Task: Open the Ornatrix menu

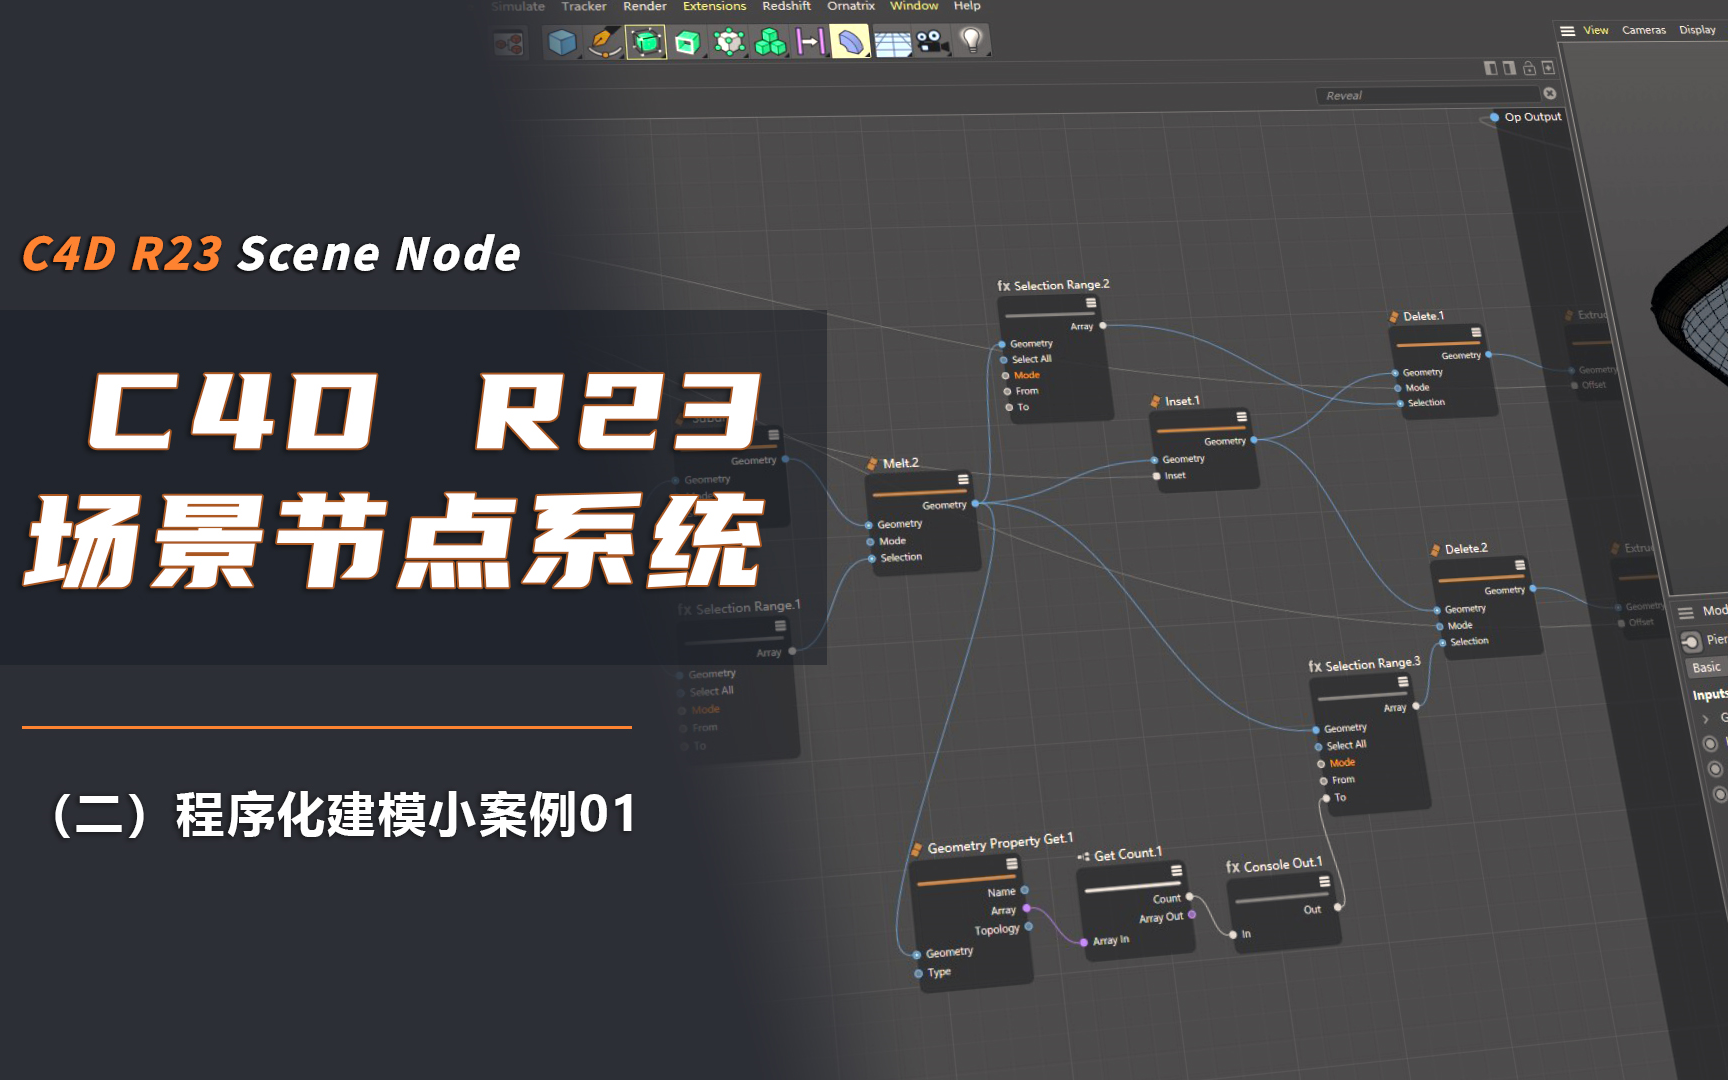Action: (851, 6)
